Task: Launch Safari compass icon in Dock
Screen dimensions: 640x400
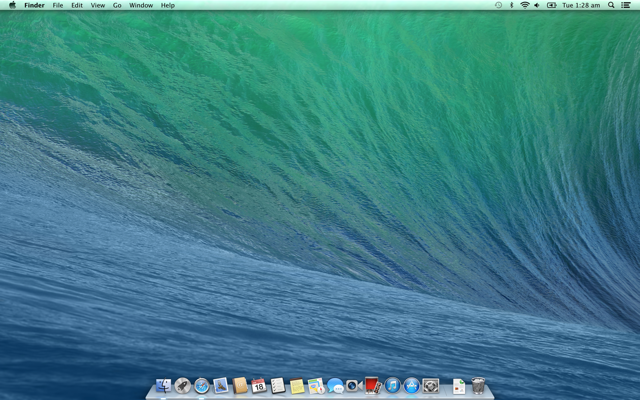Action: click(x=202, y=385)
